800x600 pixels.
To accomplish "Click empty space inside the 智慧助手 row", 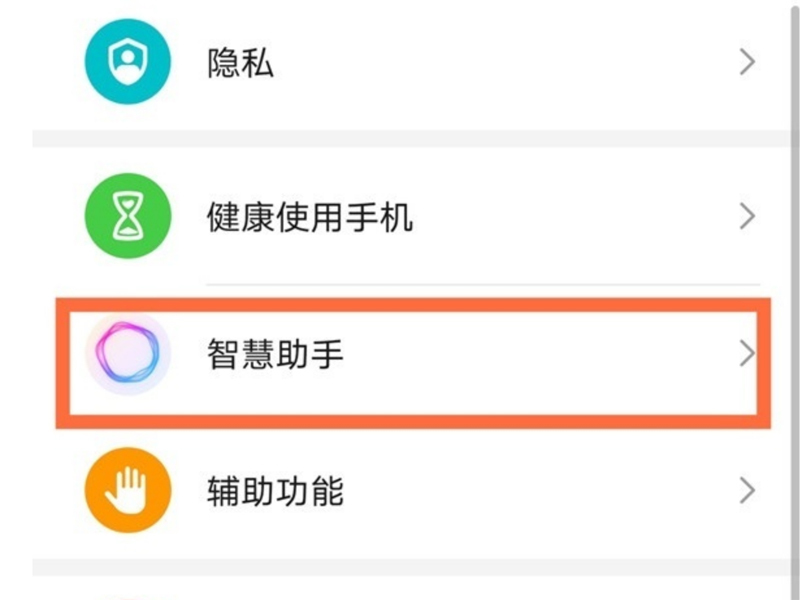I will (x=540, y=354).
